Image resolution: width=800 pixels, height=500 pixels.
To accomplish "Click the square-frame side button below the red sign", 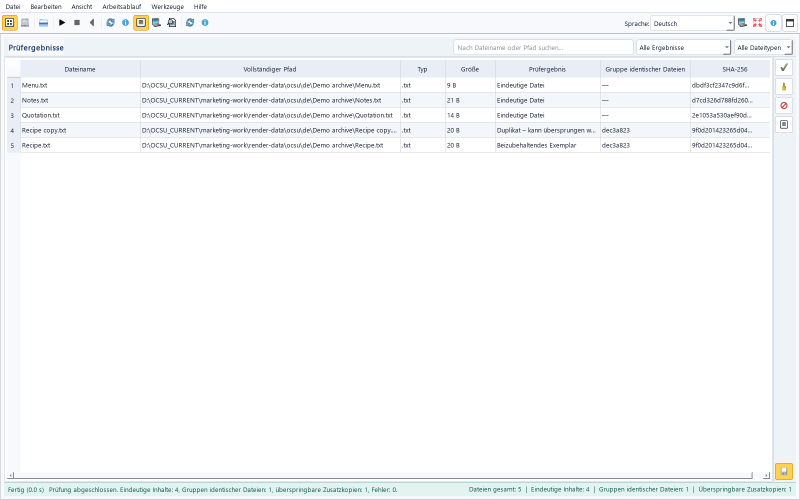I will pos(784,124).
